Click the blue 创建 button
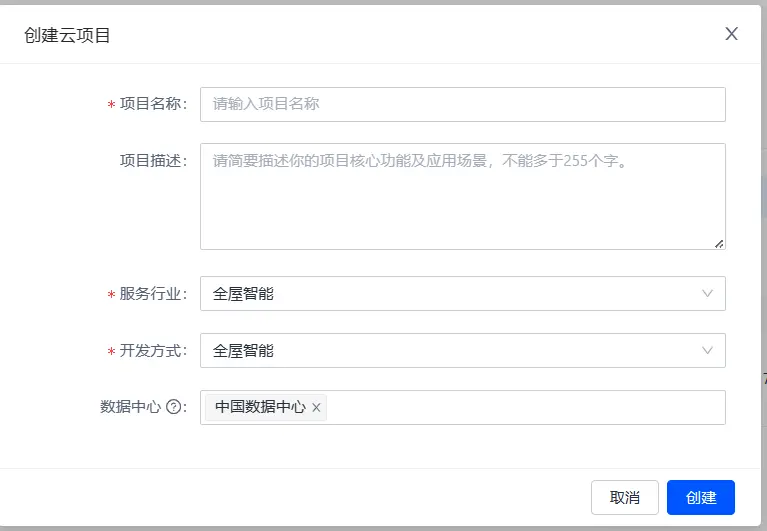This screenshot has height=531, width=767. tap(700, 497)
